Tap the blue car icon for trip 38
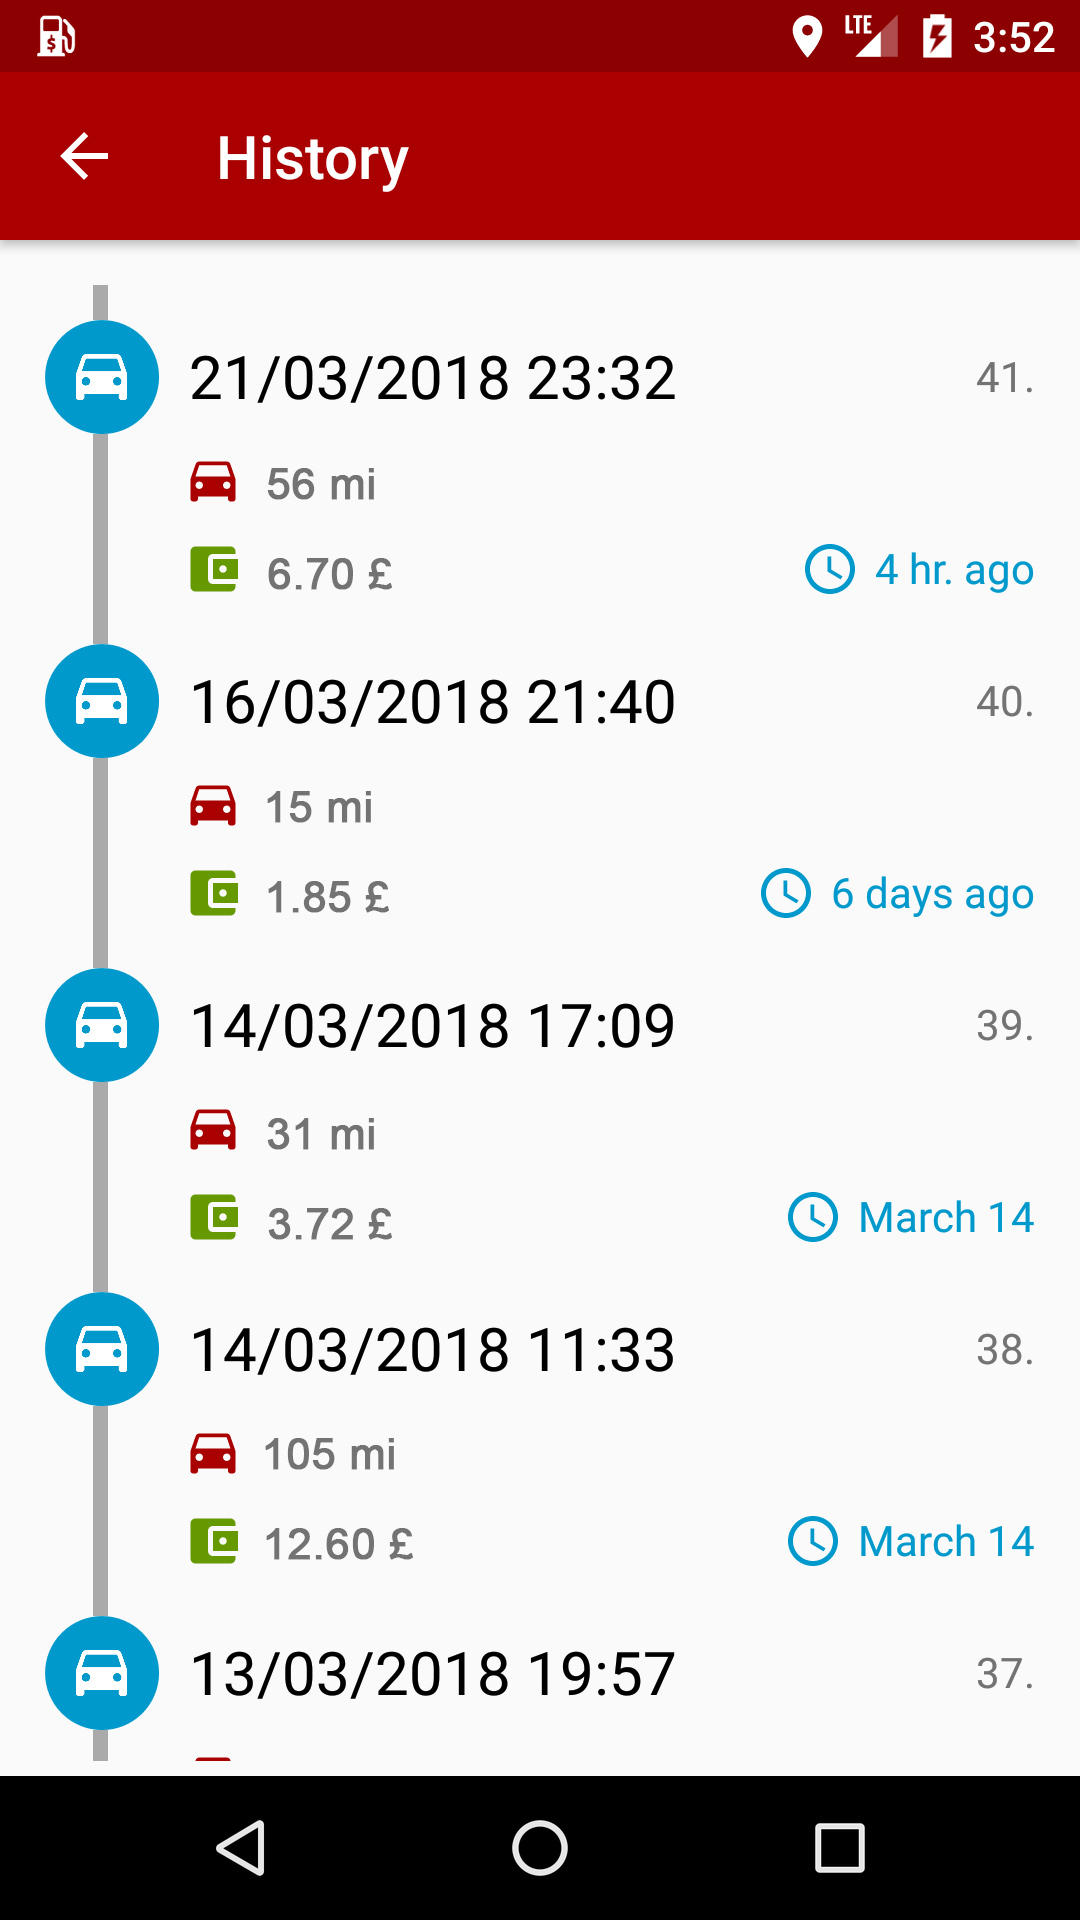 click(x=102, y=1349)
